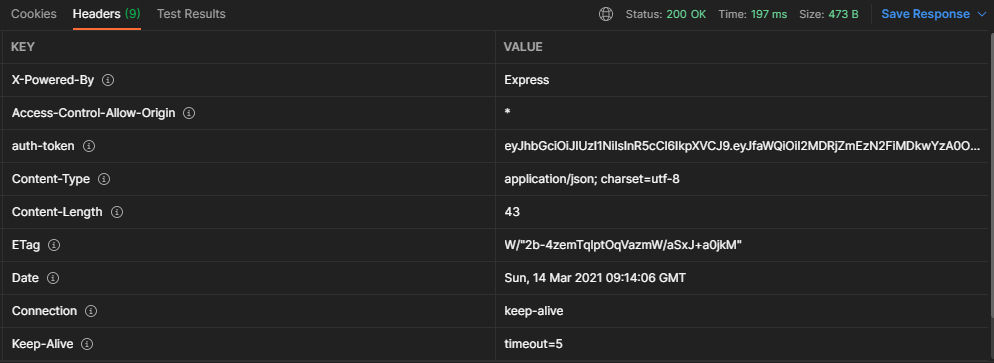This screenshot has height=363, width=994.
Task: Click info icon next to auth-token
Action: [x=89, y=146]
